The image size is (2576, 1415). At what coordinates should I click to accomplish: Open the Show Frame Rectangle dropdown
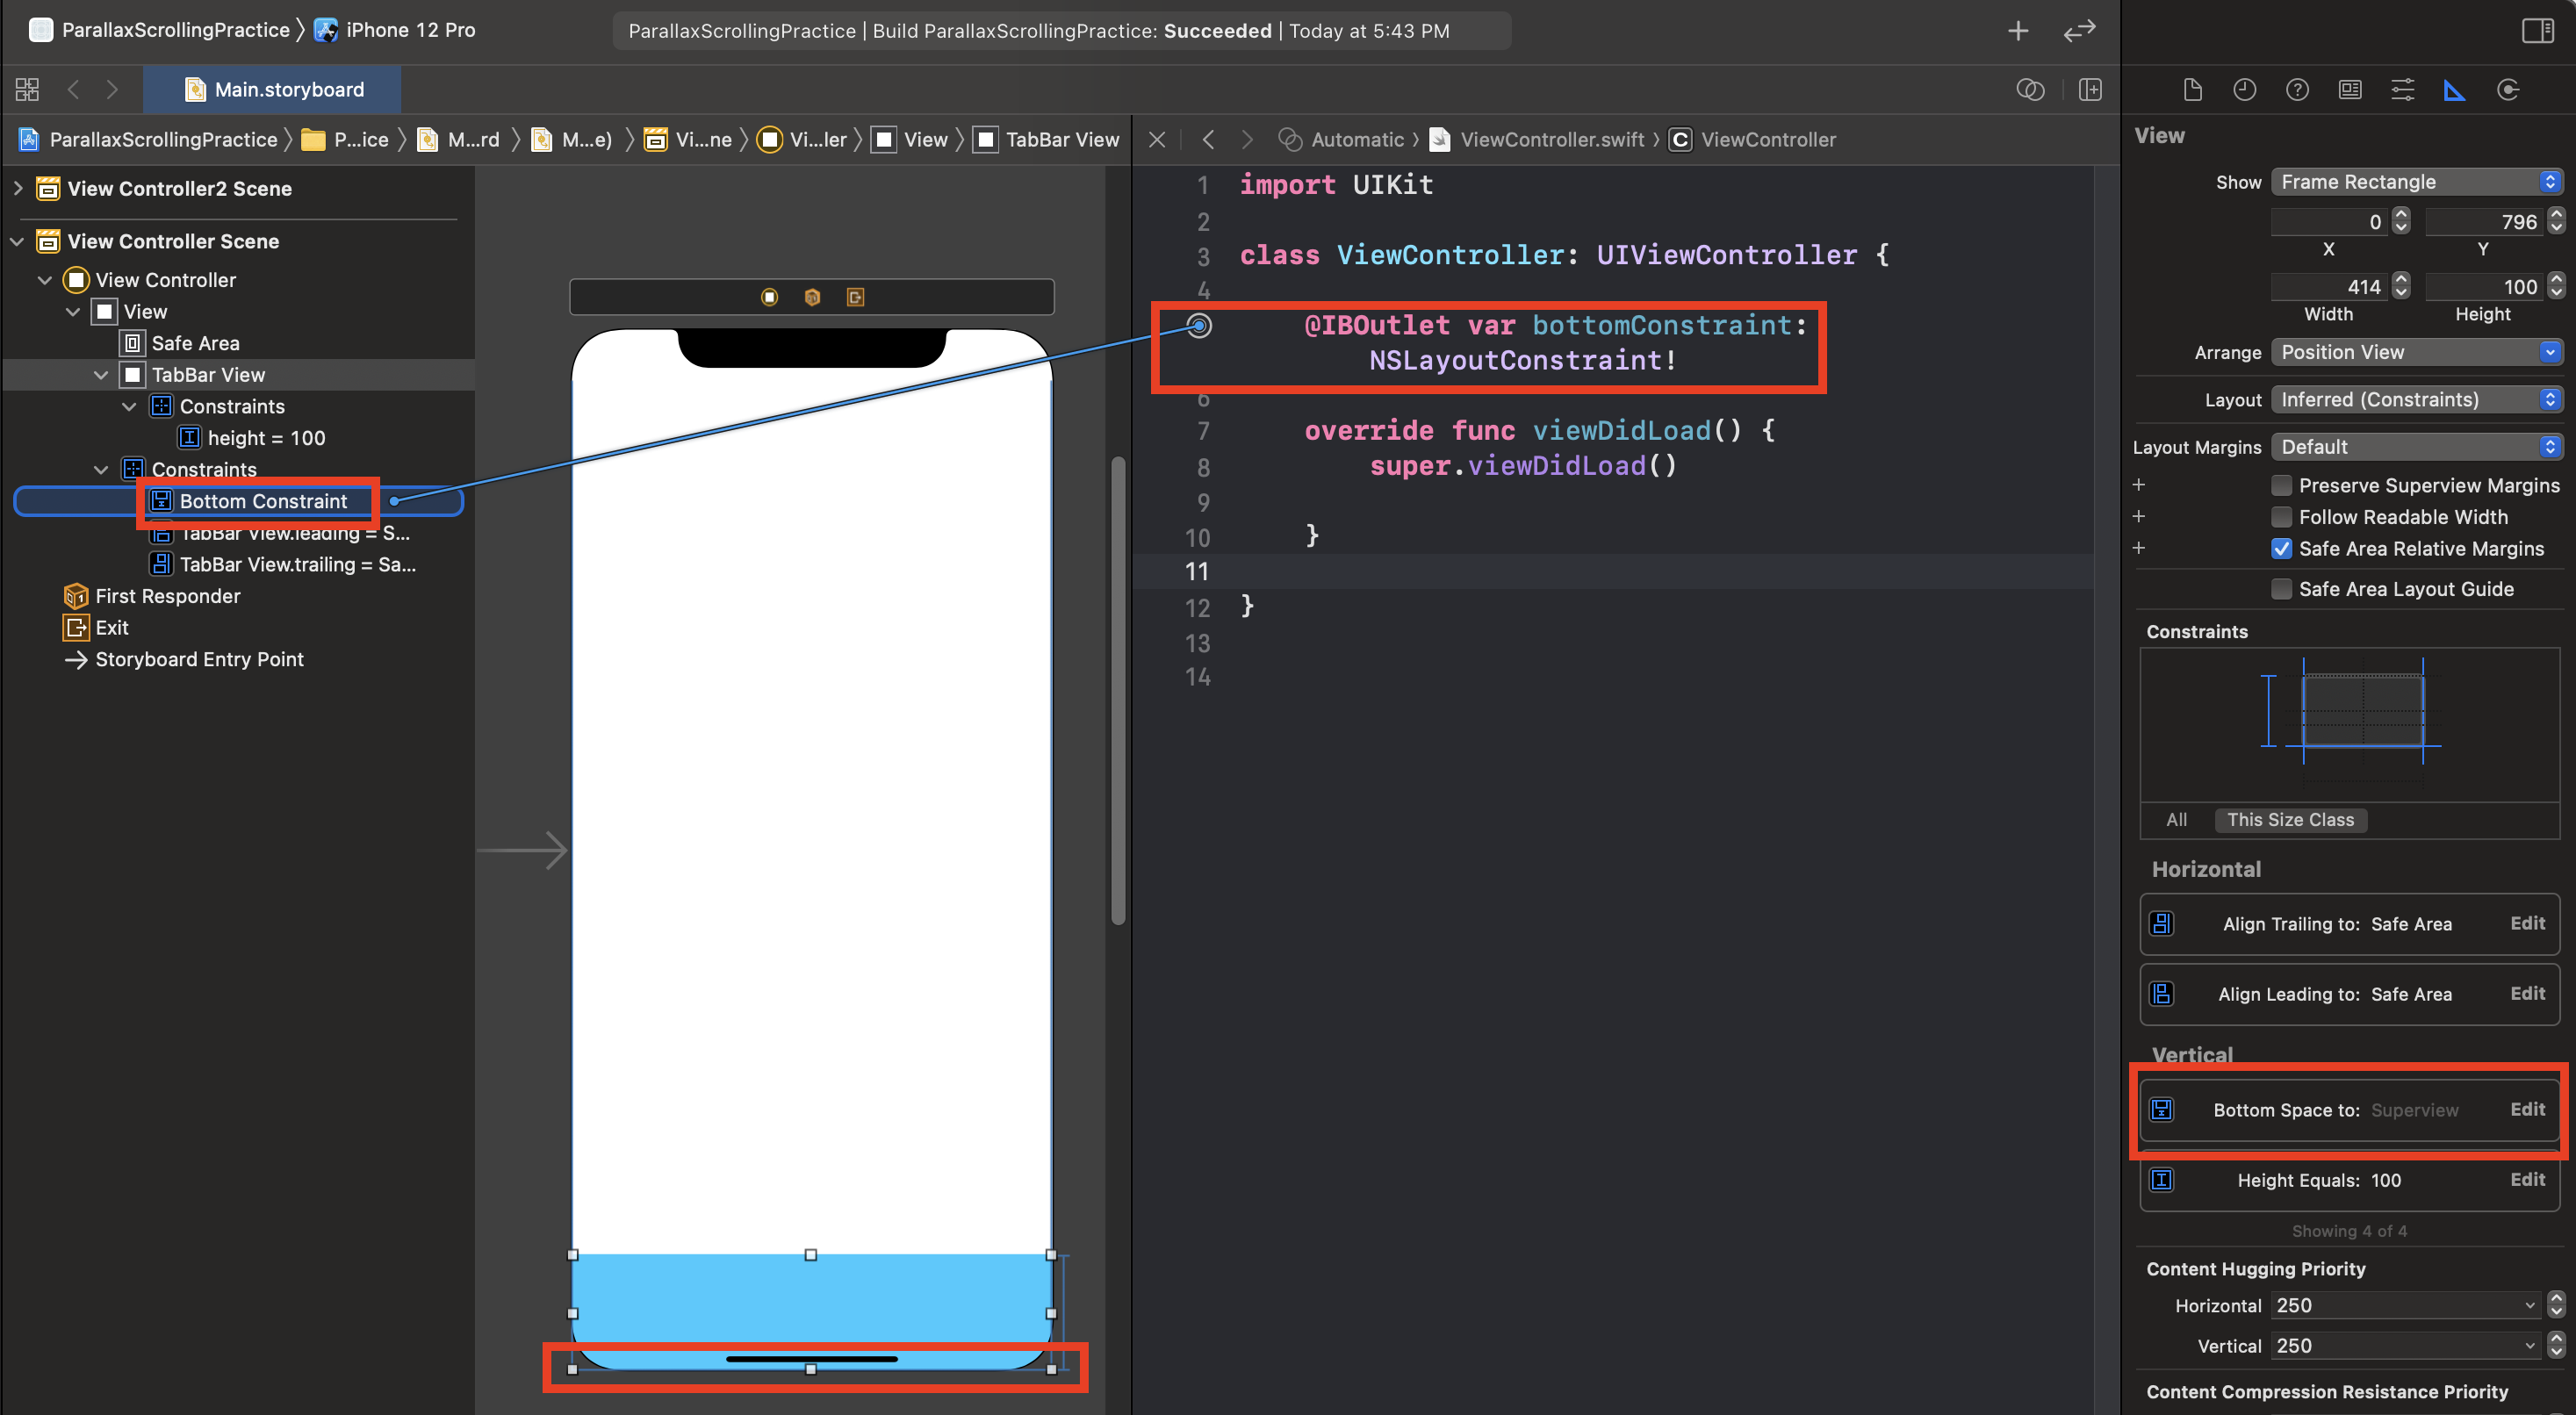(2416, 182)
